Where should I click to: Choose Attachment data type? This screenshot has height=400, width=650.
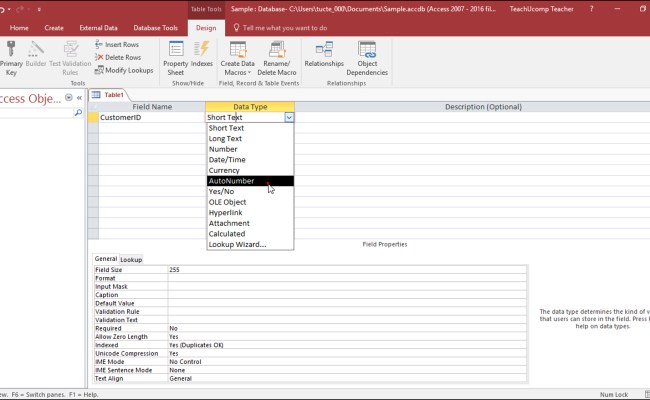pyautogui.click(x=250, y=223)
